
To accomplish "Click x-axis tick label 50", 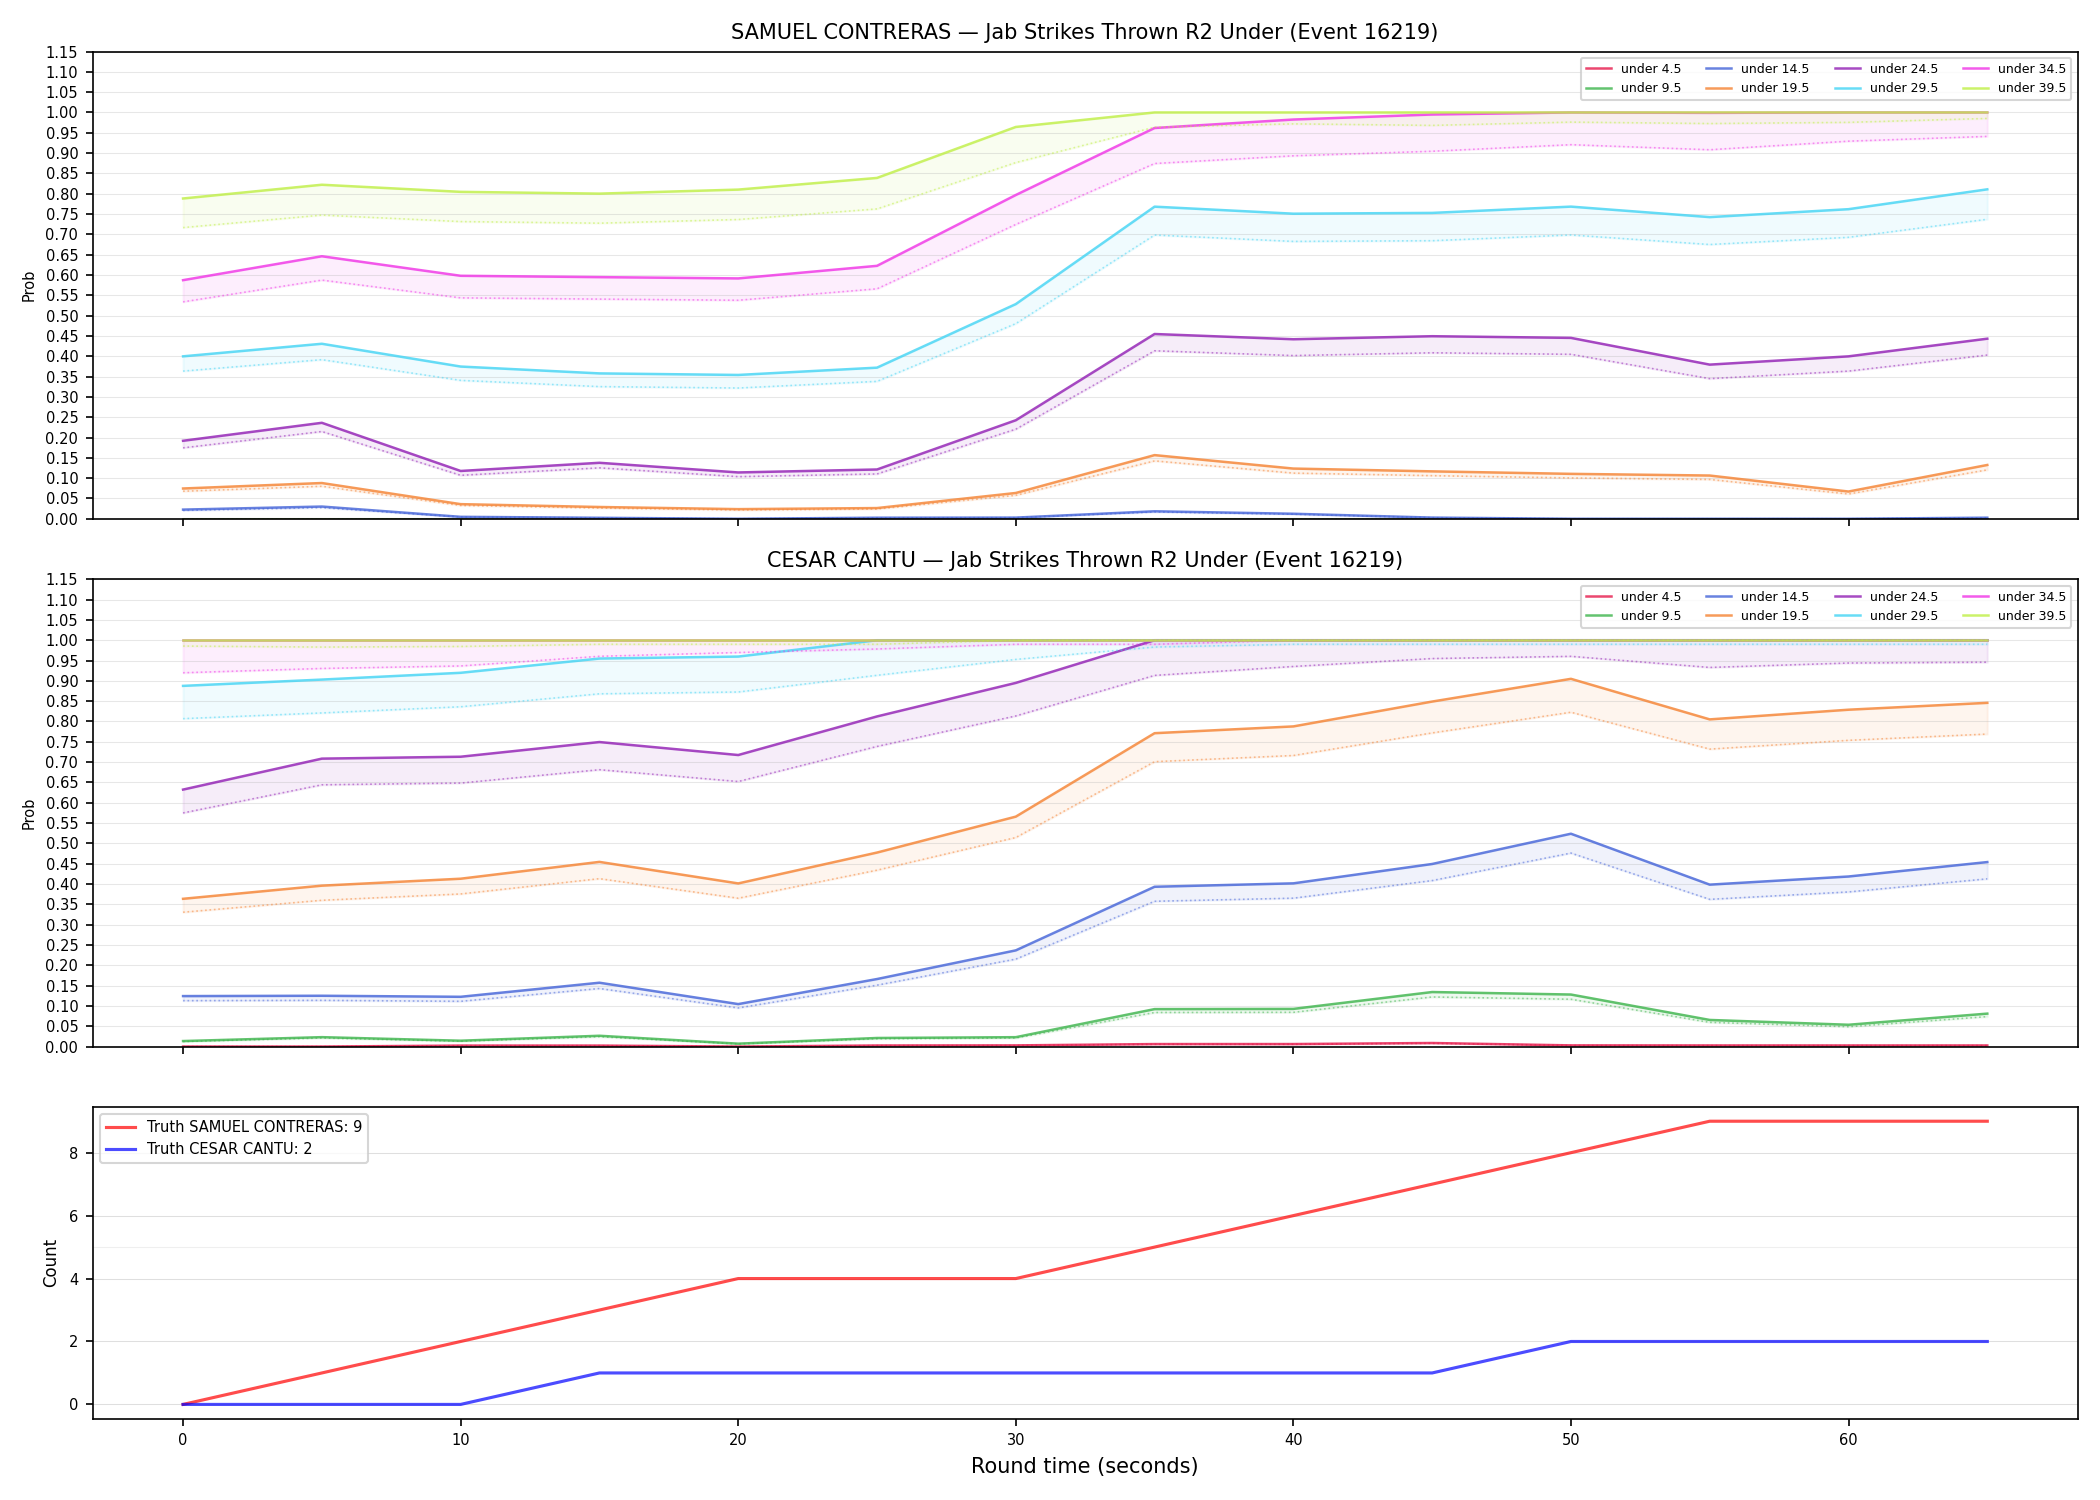I will click(1571, 1440).
